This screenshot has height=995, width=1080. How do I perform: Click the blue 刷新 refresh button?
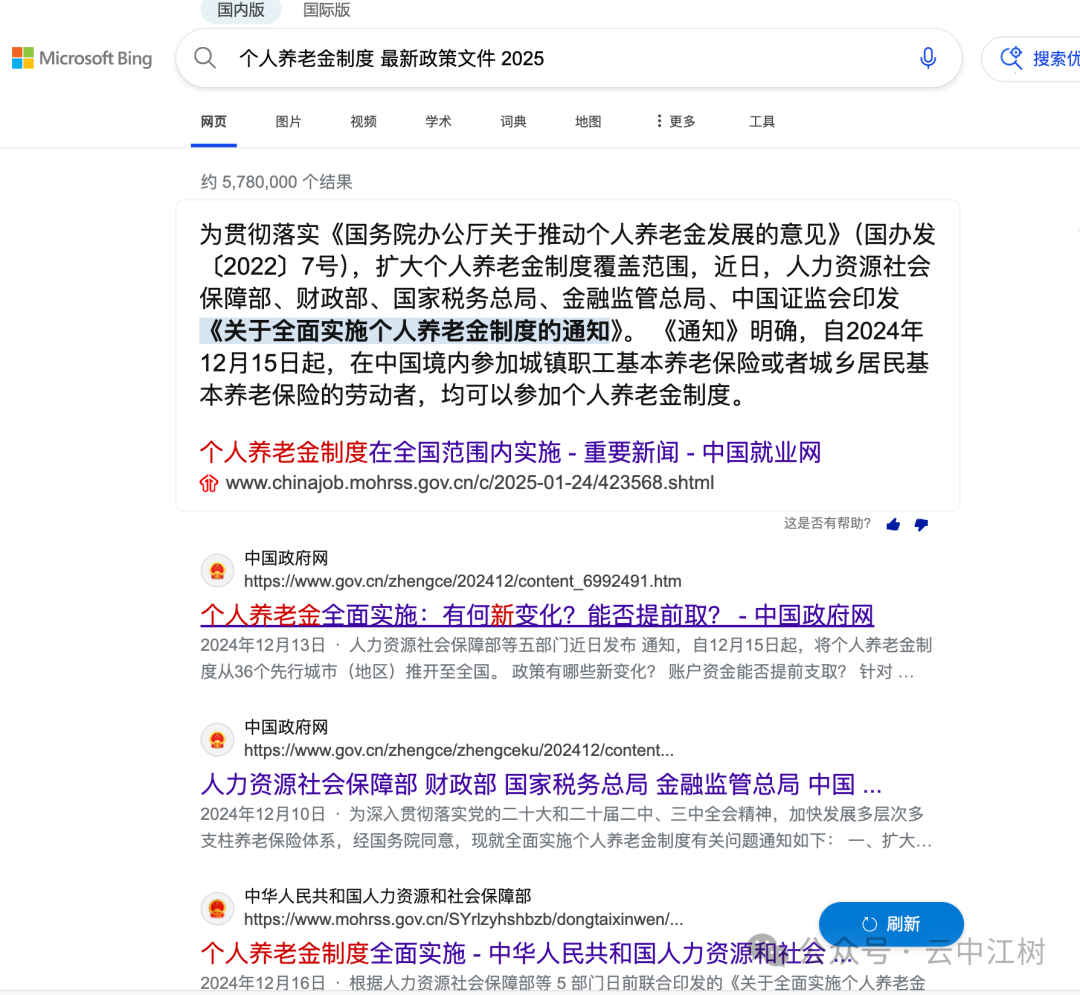[891, 924]
